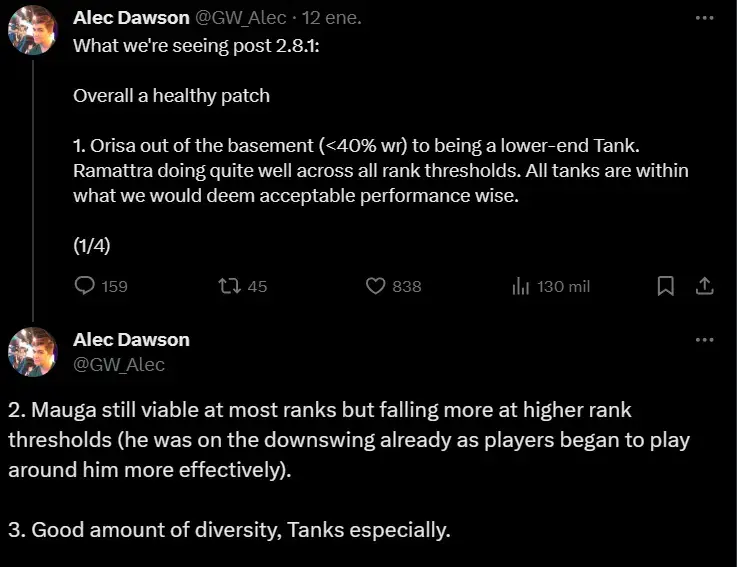Click the 130 mil views count
The width and height of the screenshot is (737, 567).
pyautogui.click(x=564, y=286)
